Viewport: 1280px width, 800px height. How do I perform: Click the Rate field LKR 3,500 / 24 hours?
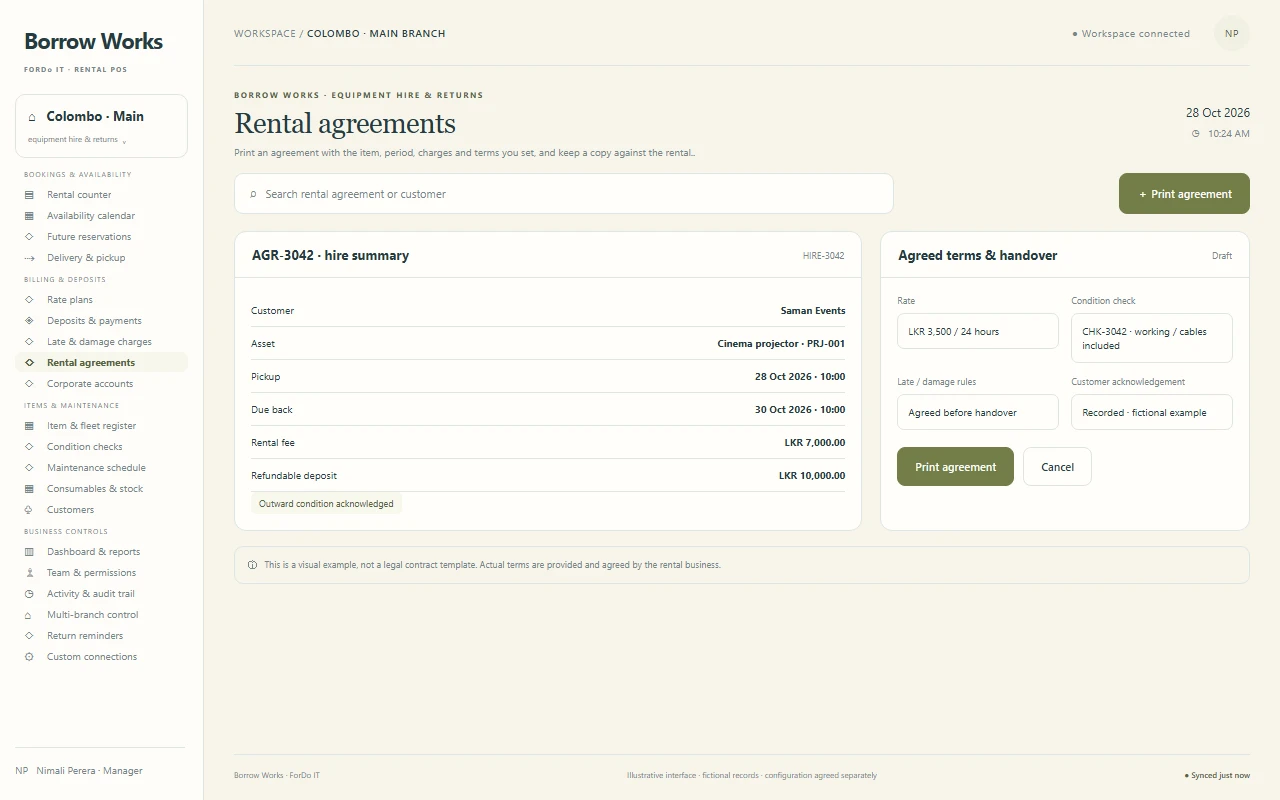pyautogui.click(x=978, y=331)
